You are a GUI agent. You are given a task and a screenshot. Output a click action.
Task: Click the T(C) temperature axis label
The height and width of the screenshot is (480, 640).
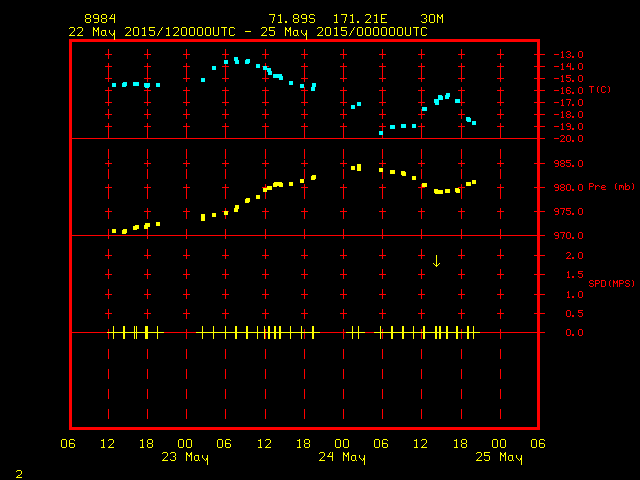600,90
